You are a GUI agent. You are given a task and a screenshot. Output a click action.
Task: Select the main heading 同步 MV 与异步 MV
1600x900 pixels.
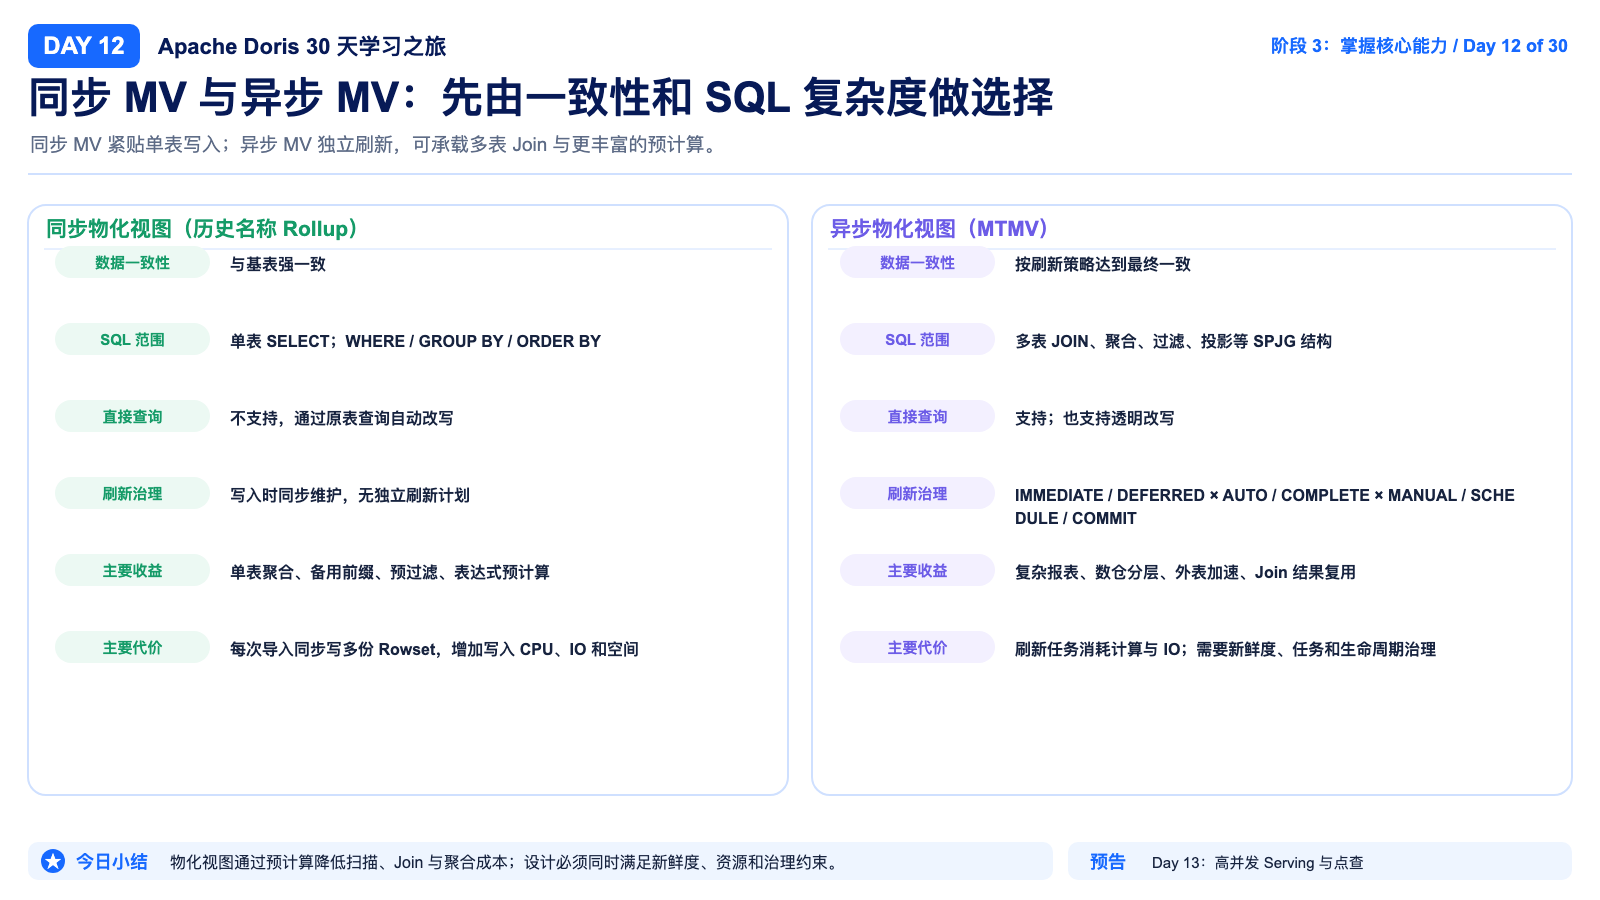pos(541,98)
